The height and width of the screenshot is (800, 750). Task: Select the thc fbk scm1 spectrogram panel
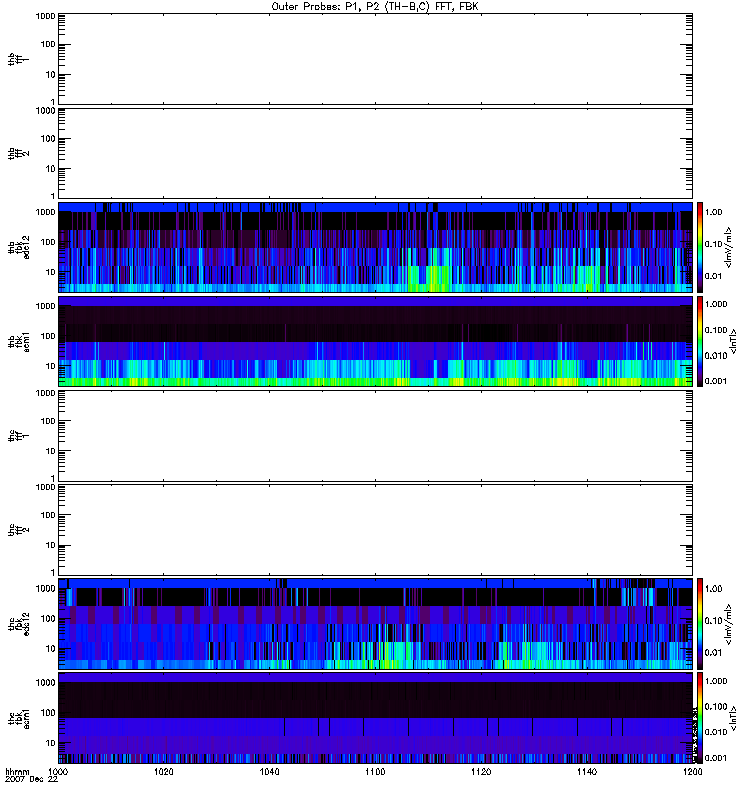point(375,717)
